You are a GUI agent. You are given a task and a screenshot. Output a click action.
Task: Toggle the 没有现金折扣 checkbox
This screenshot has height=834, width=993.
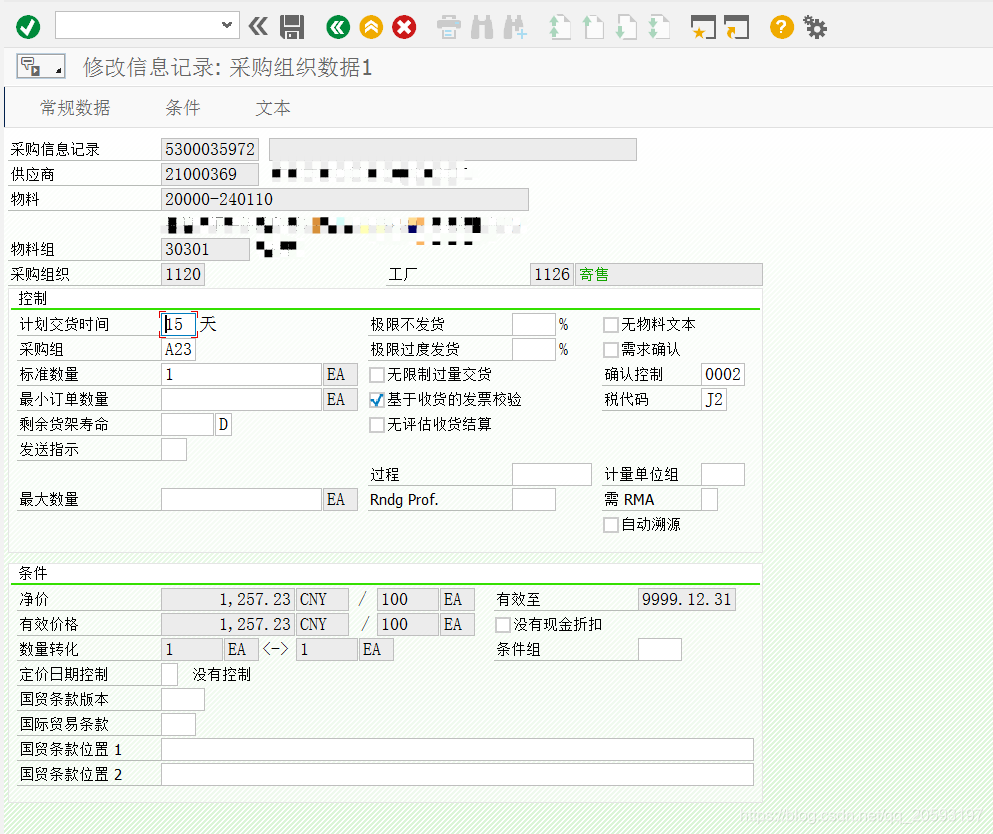pos(503,625)
